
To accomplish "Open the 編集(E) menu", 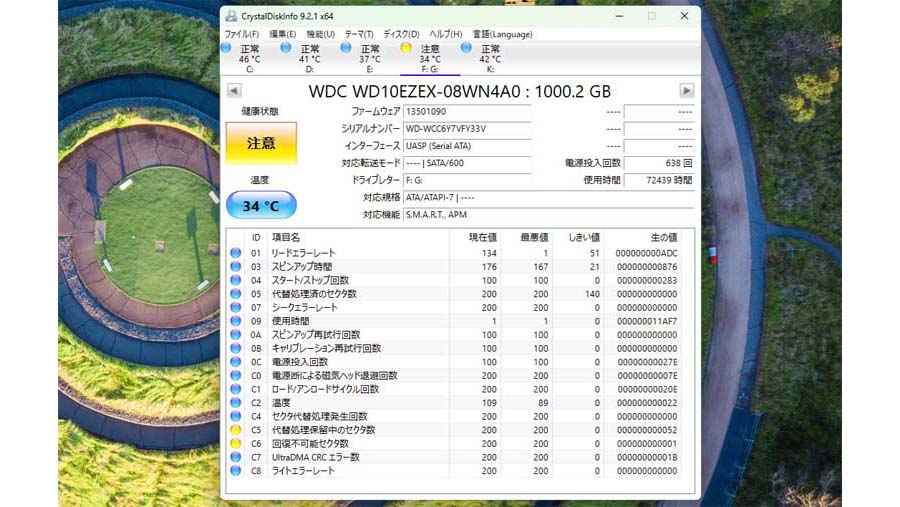I will coord(282,34).
